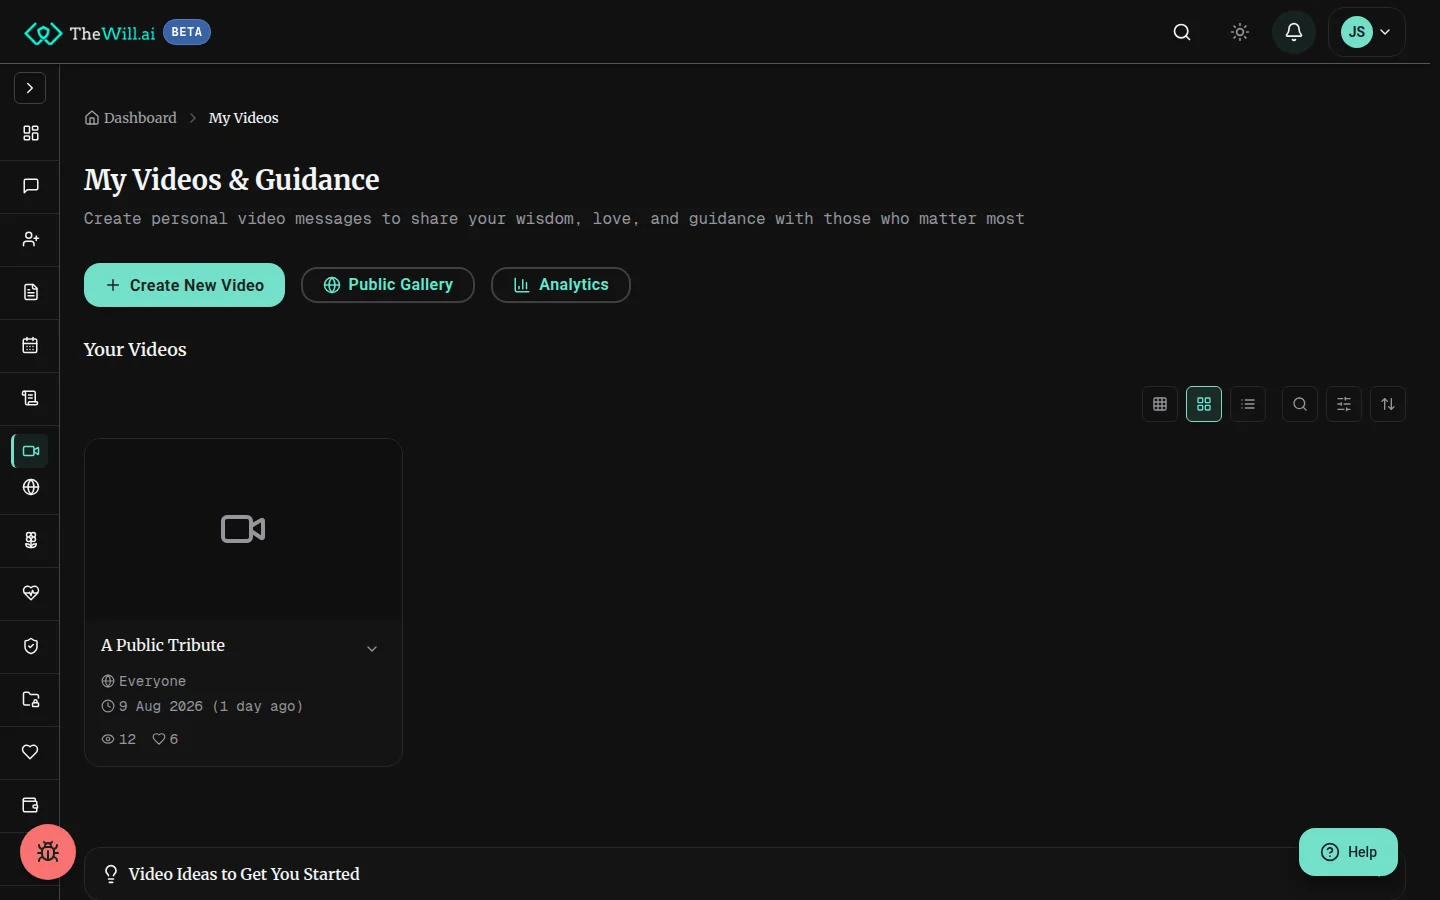This screenshot has height=900, width=1440.
Task: Open the scroll icon in sidebar
Action: [x=31, y=398]
